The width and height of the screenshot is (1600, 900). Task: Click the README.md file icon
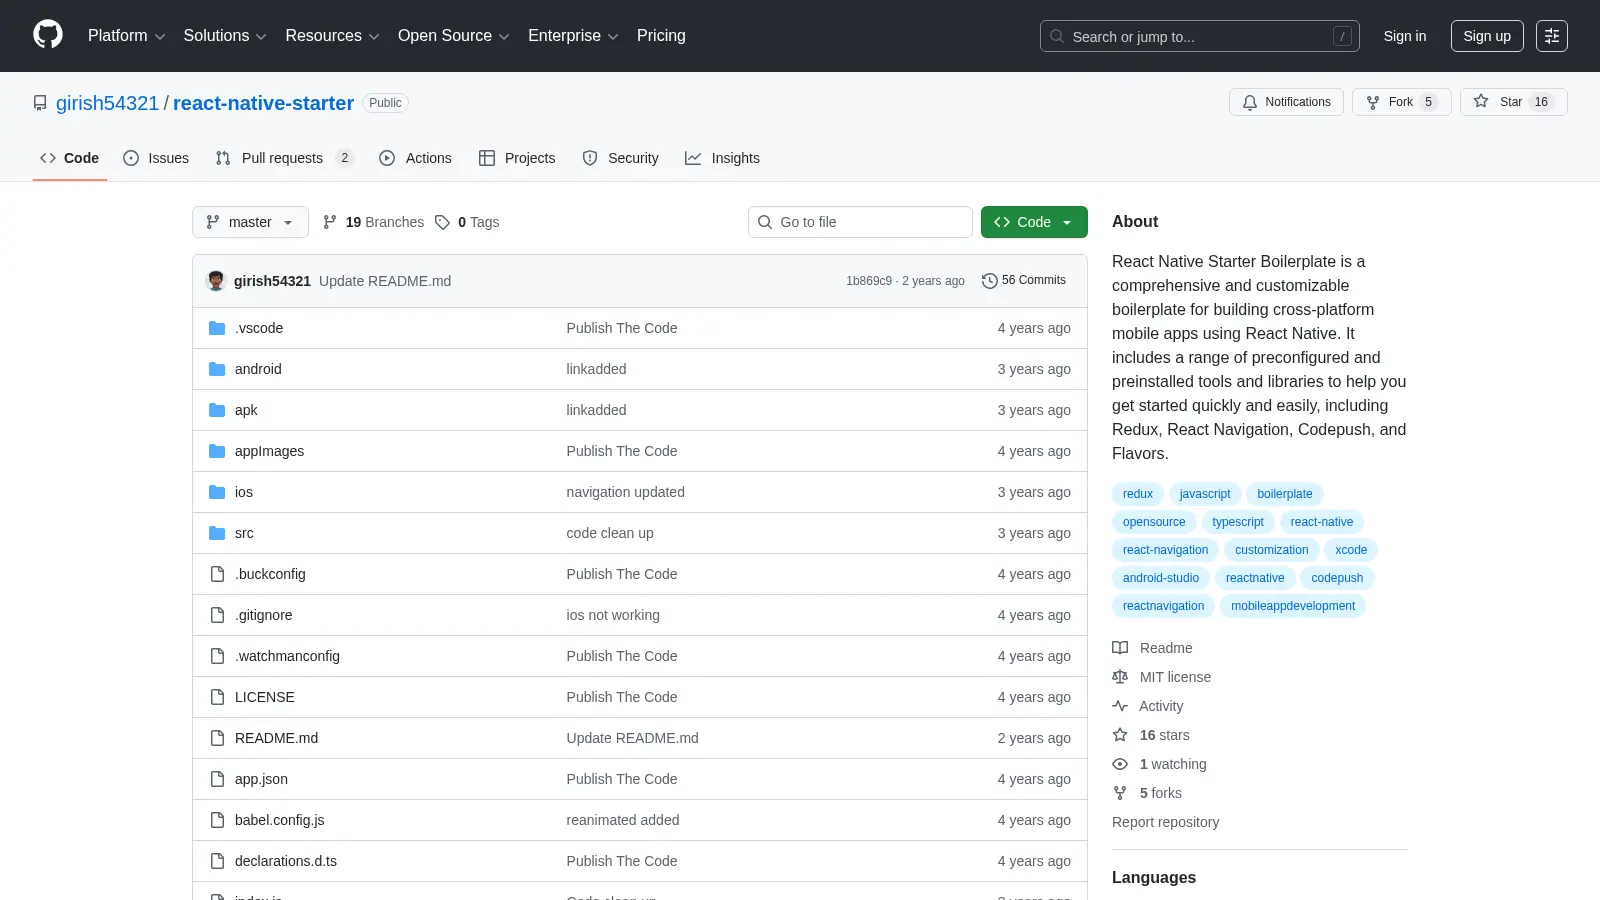click(217, 738)
